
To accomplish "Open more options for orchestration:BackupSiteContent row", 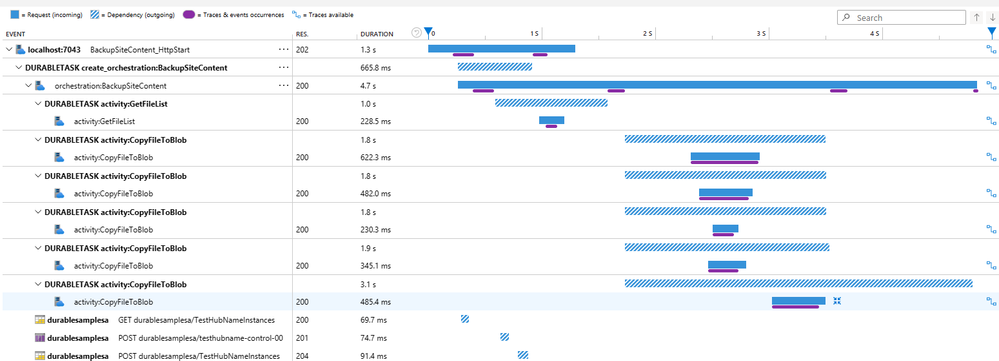I will tap(284, 85).
